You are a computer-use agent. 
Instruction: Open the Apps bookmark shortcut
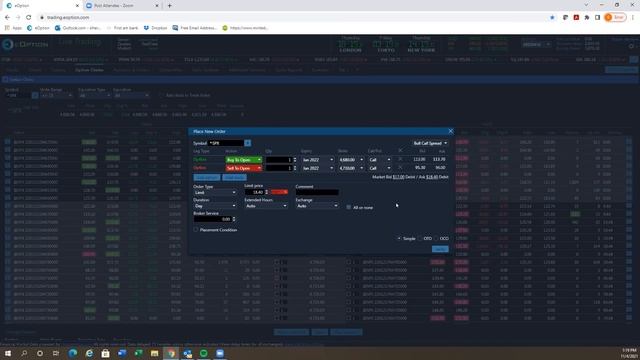pyautogui.click(x=13, y=28)
